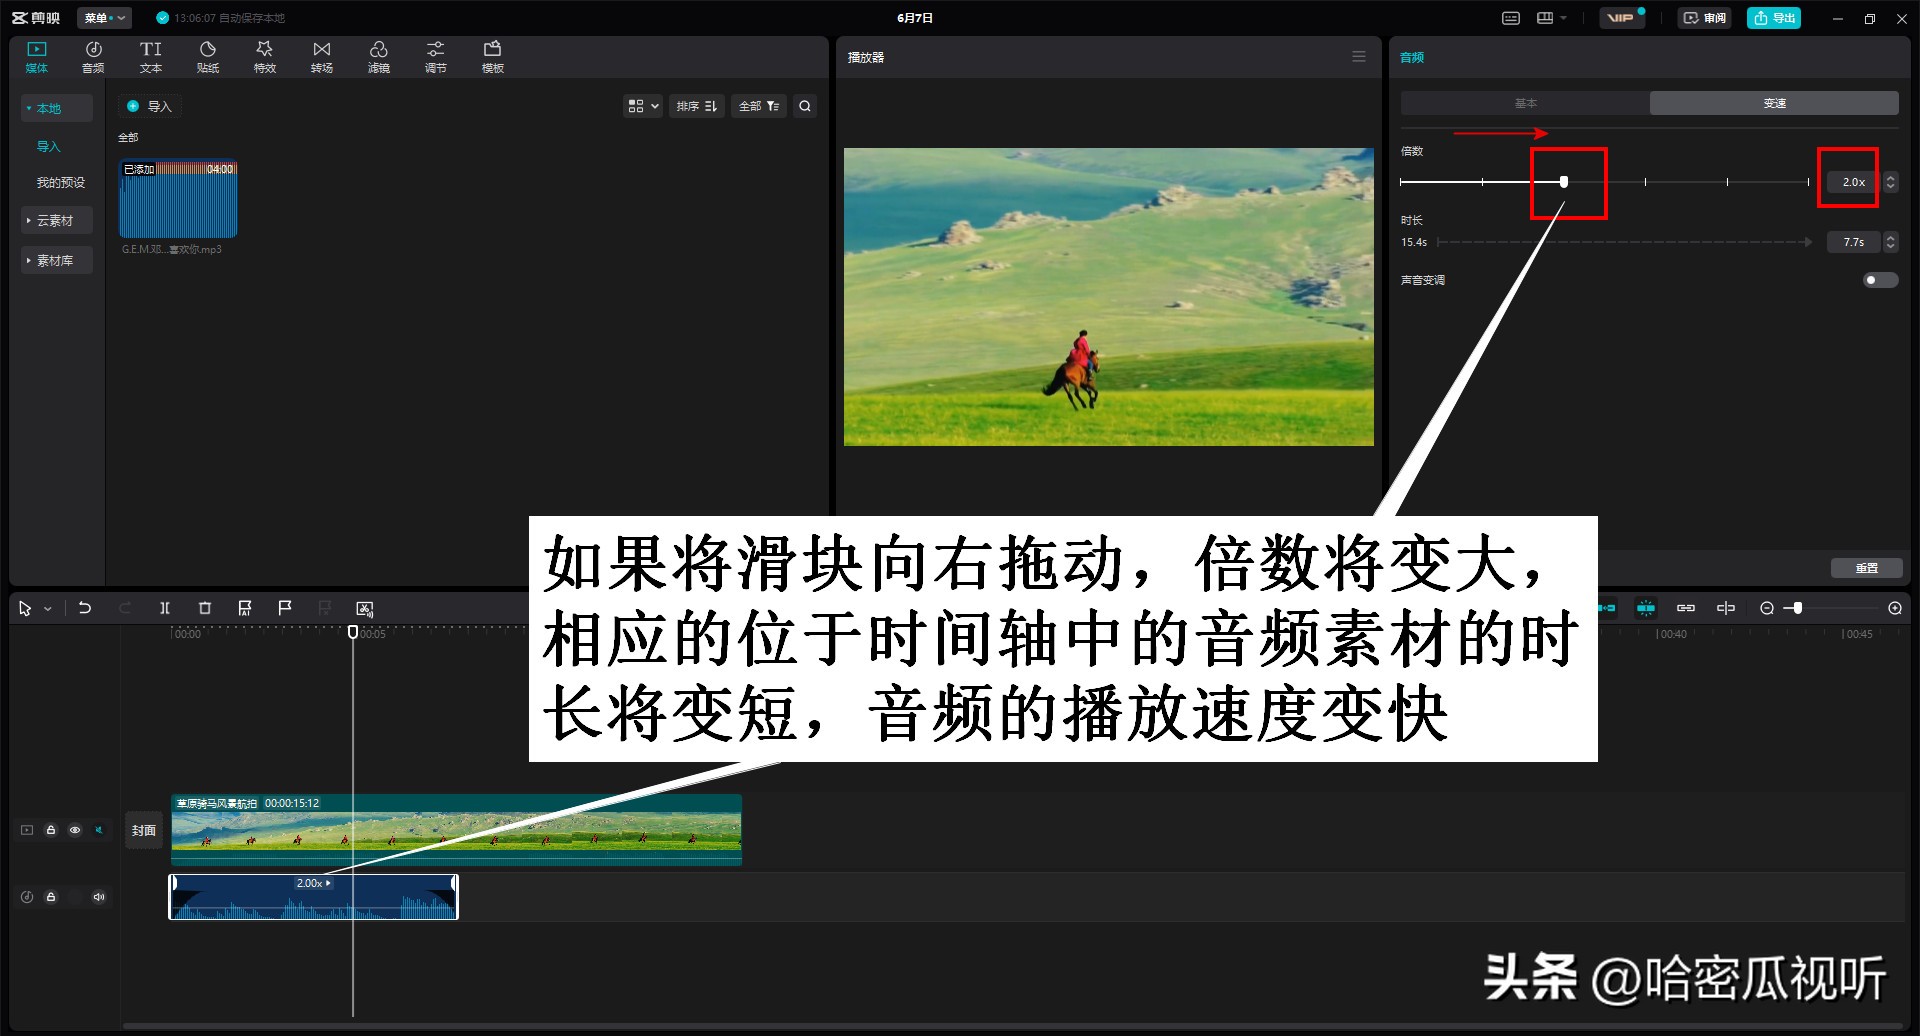The image size is (1920, 1036).
Task: Open the 转场 (Transitions) panel
Action: [321, 55]
